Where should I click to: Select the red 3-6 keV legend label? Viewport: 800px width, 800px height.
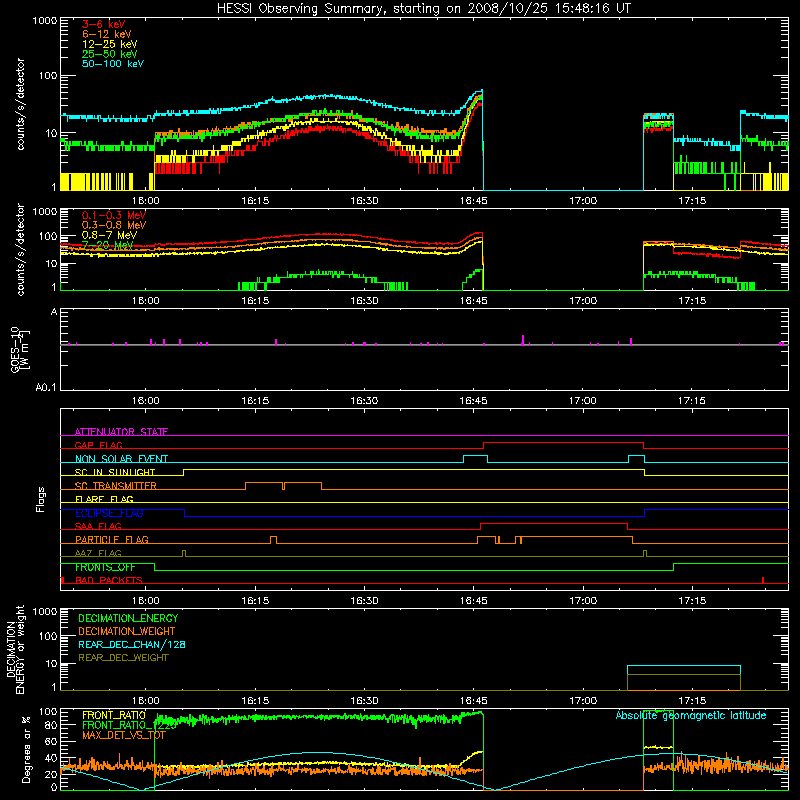point(103,24)
